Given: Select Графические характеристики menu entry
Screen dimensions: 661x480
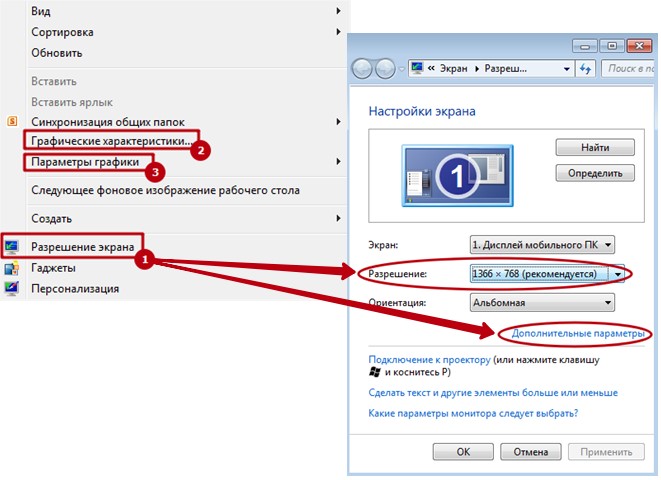Looking at the screenshot, I should [112, 142].
